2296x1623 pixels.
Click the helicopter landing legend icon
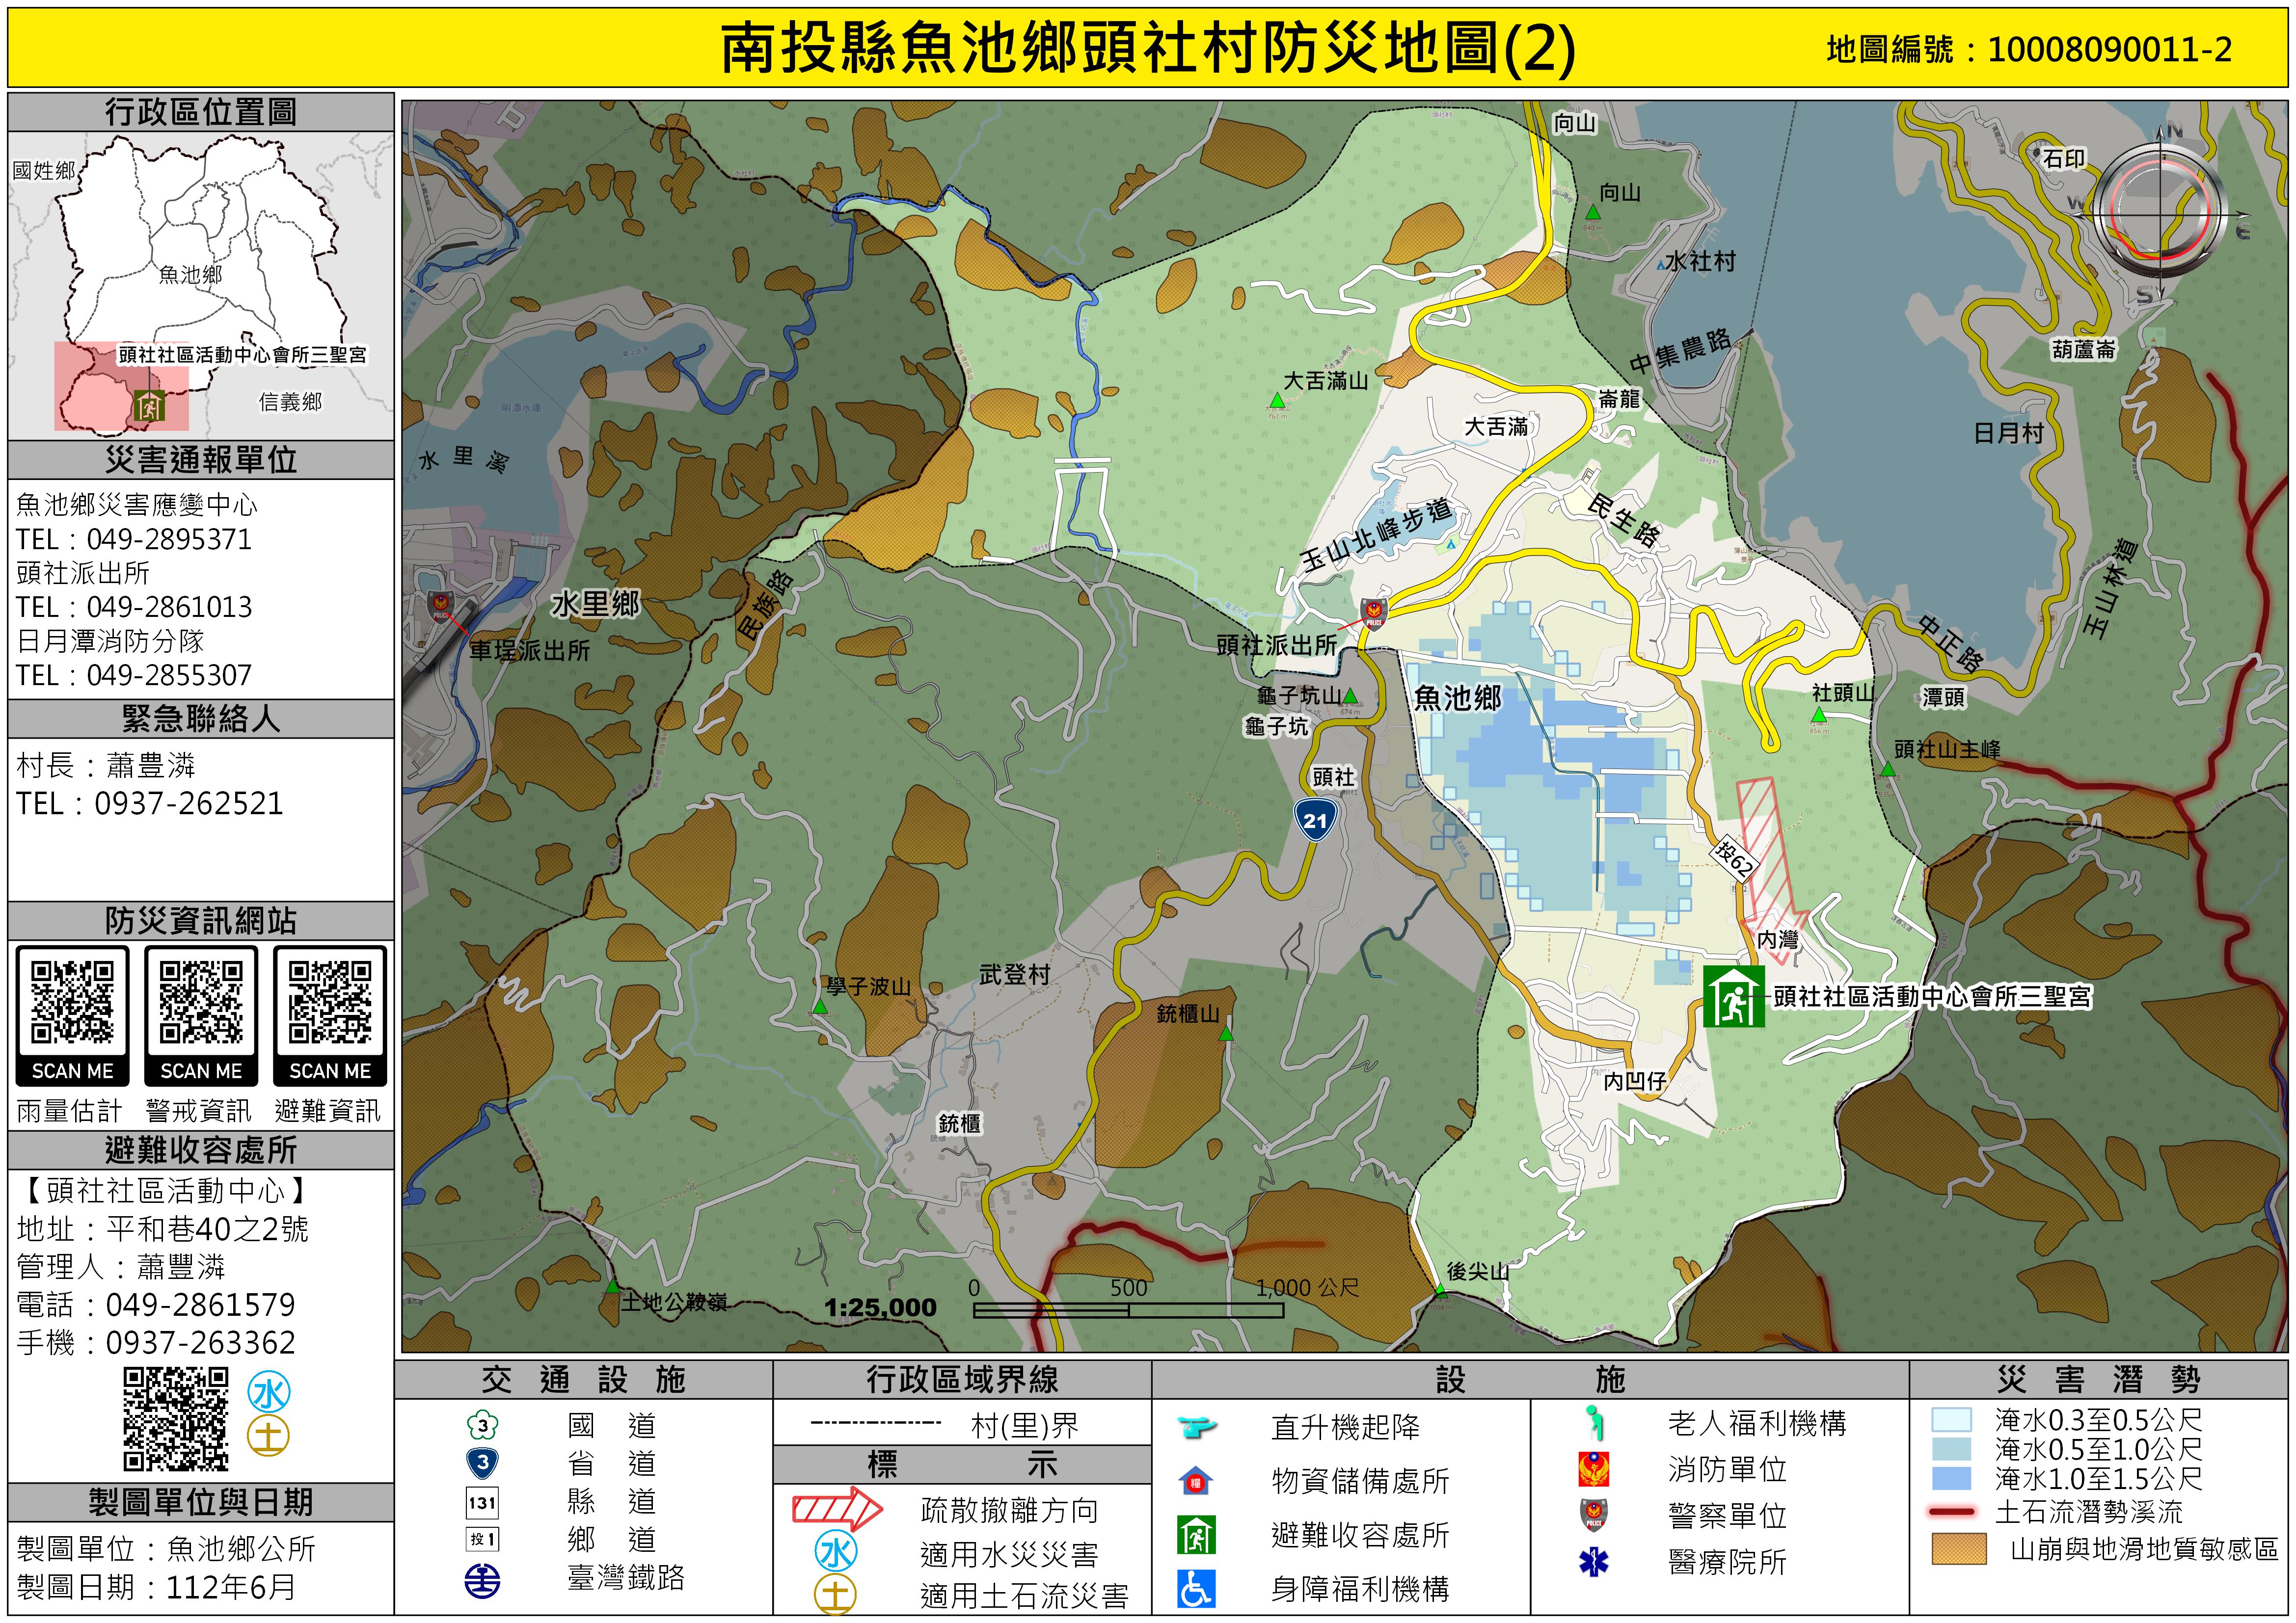pos(1196,1426)
